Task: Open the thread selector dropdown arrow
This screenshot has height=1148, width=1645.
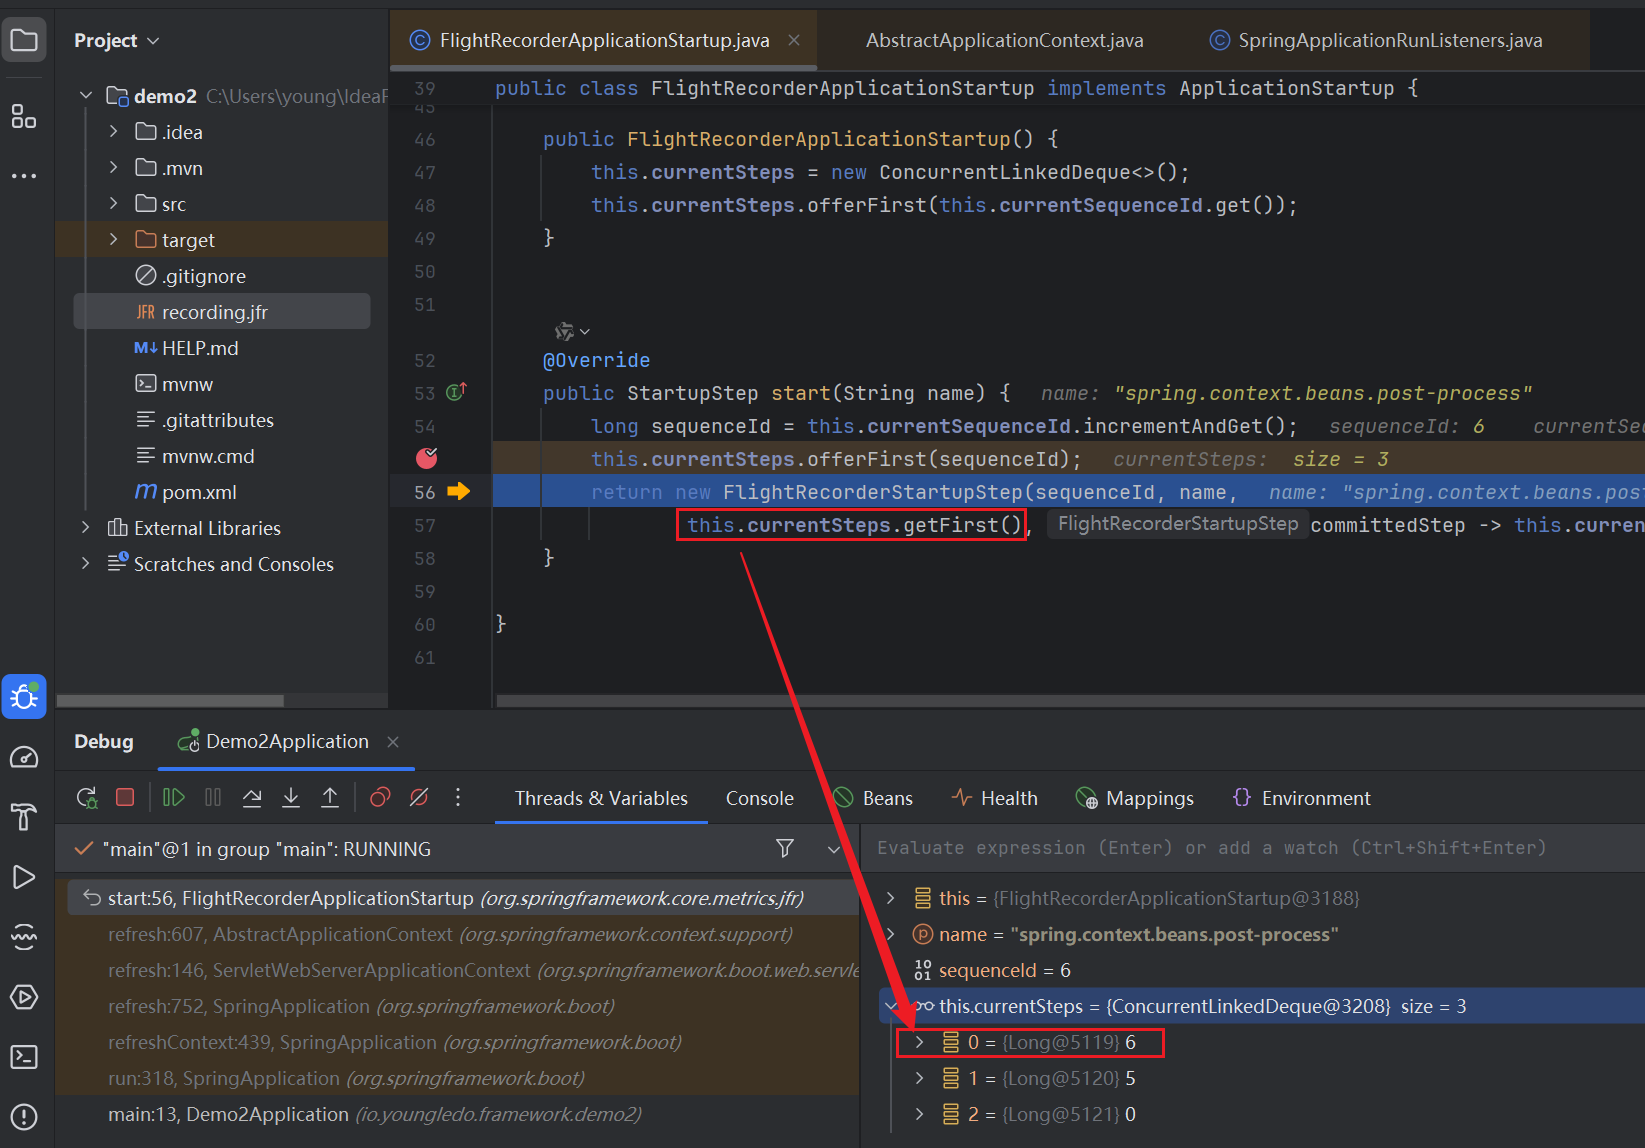Action: tap(834, 849)
